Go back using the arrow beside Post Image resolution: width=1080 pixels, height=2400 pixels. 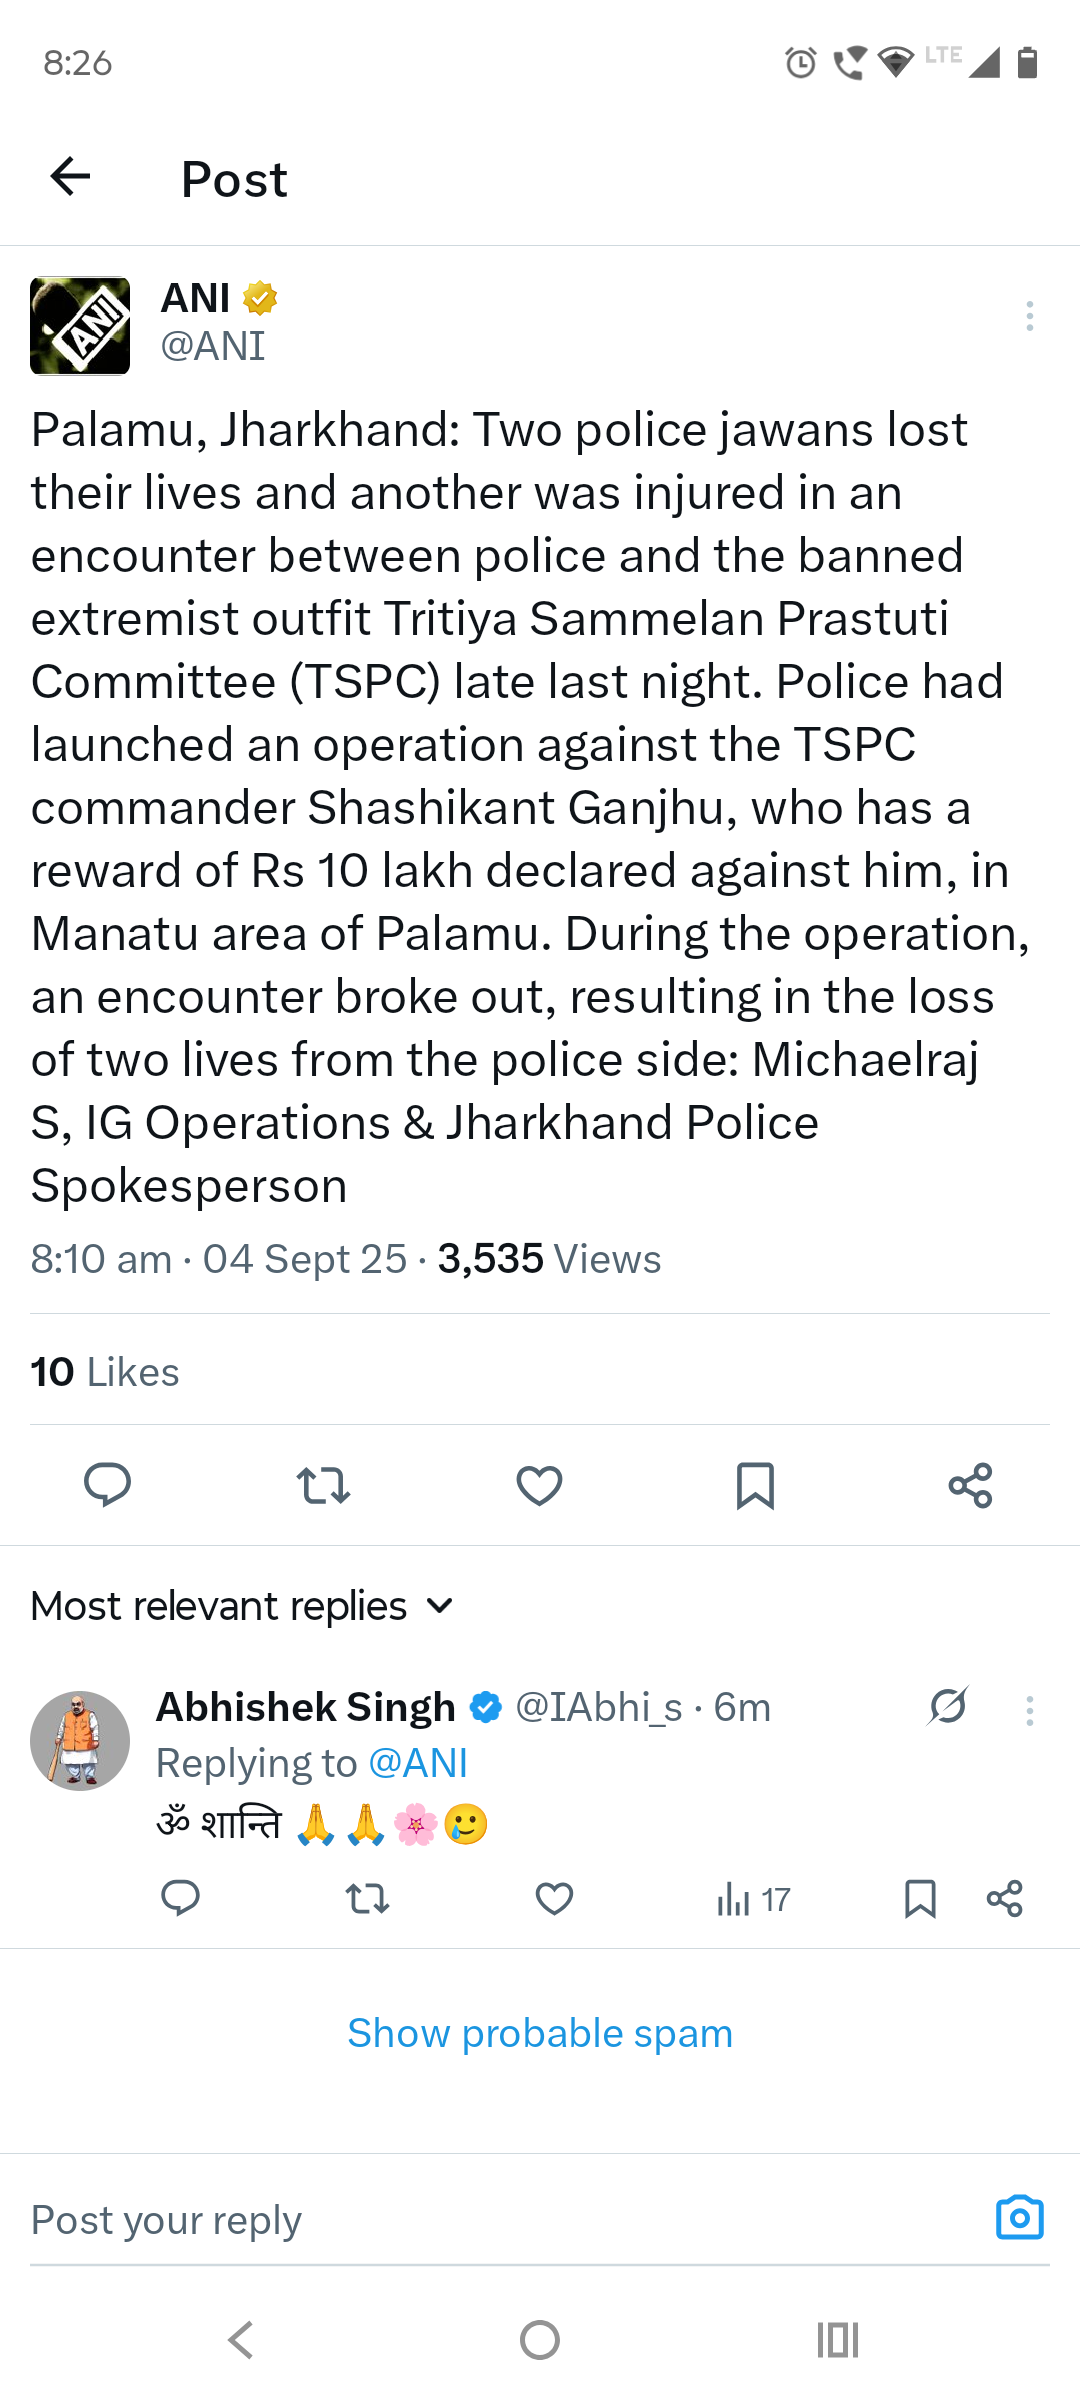click(x=70, y=177)
